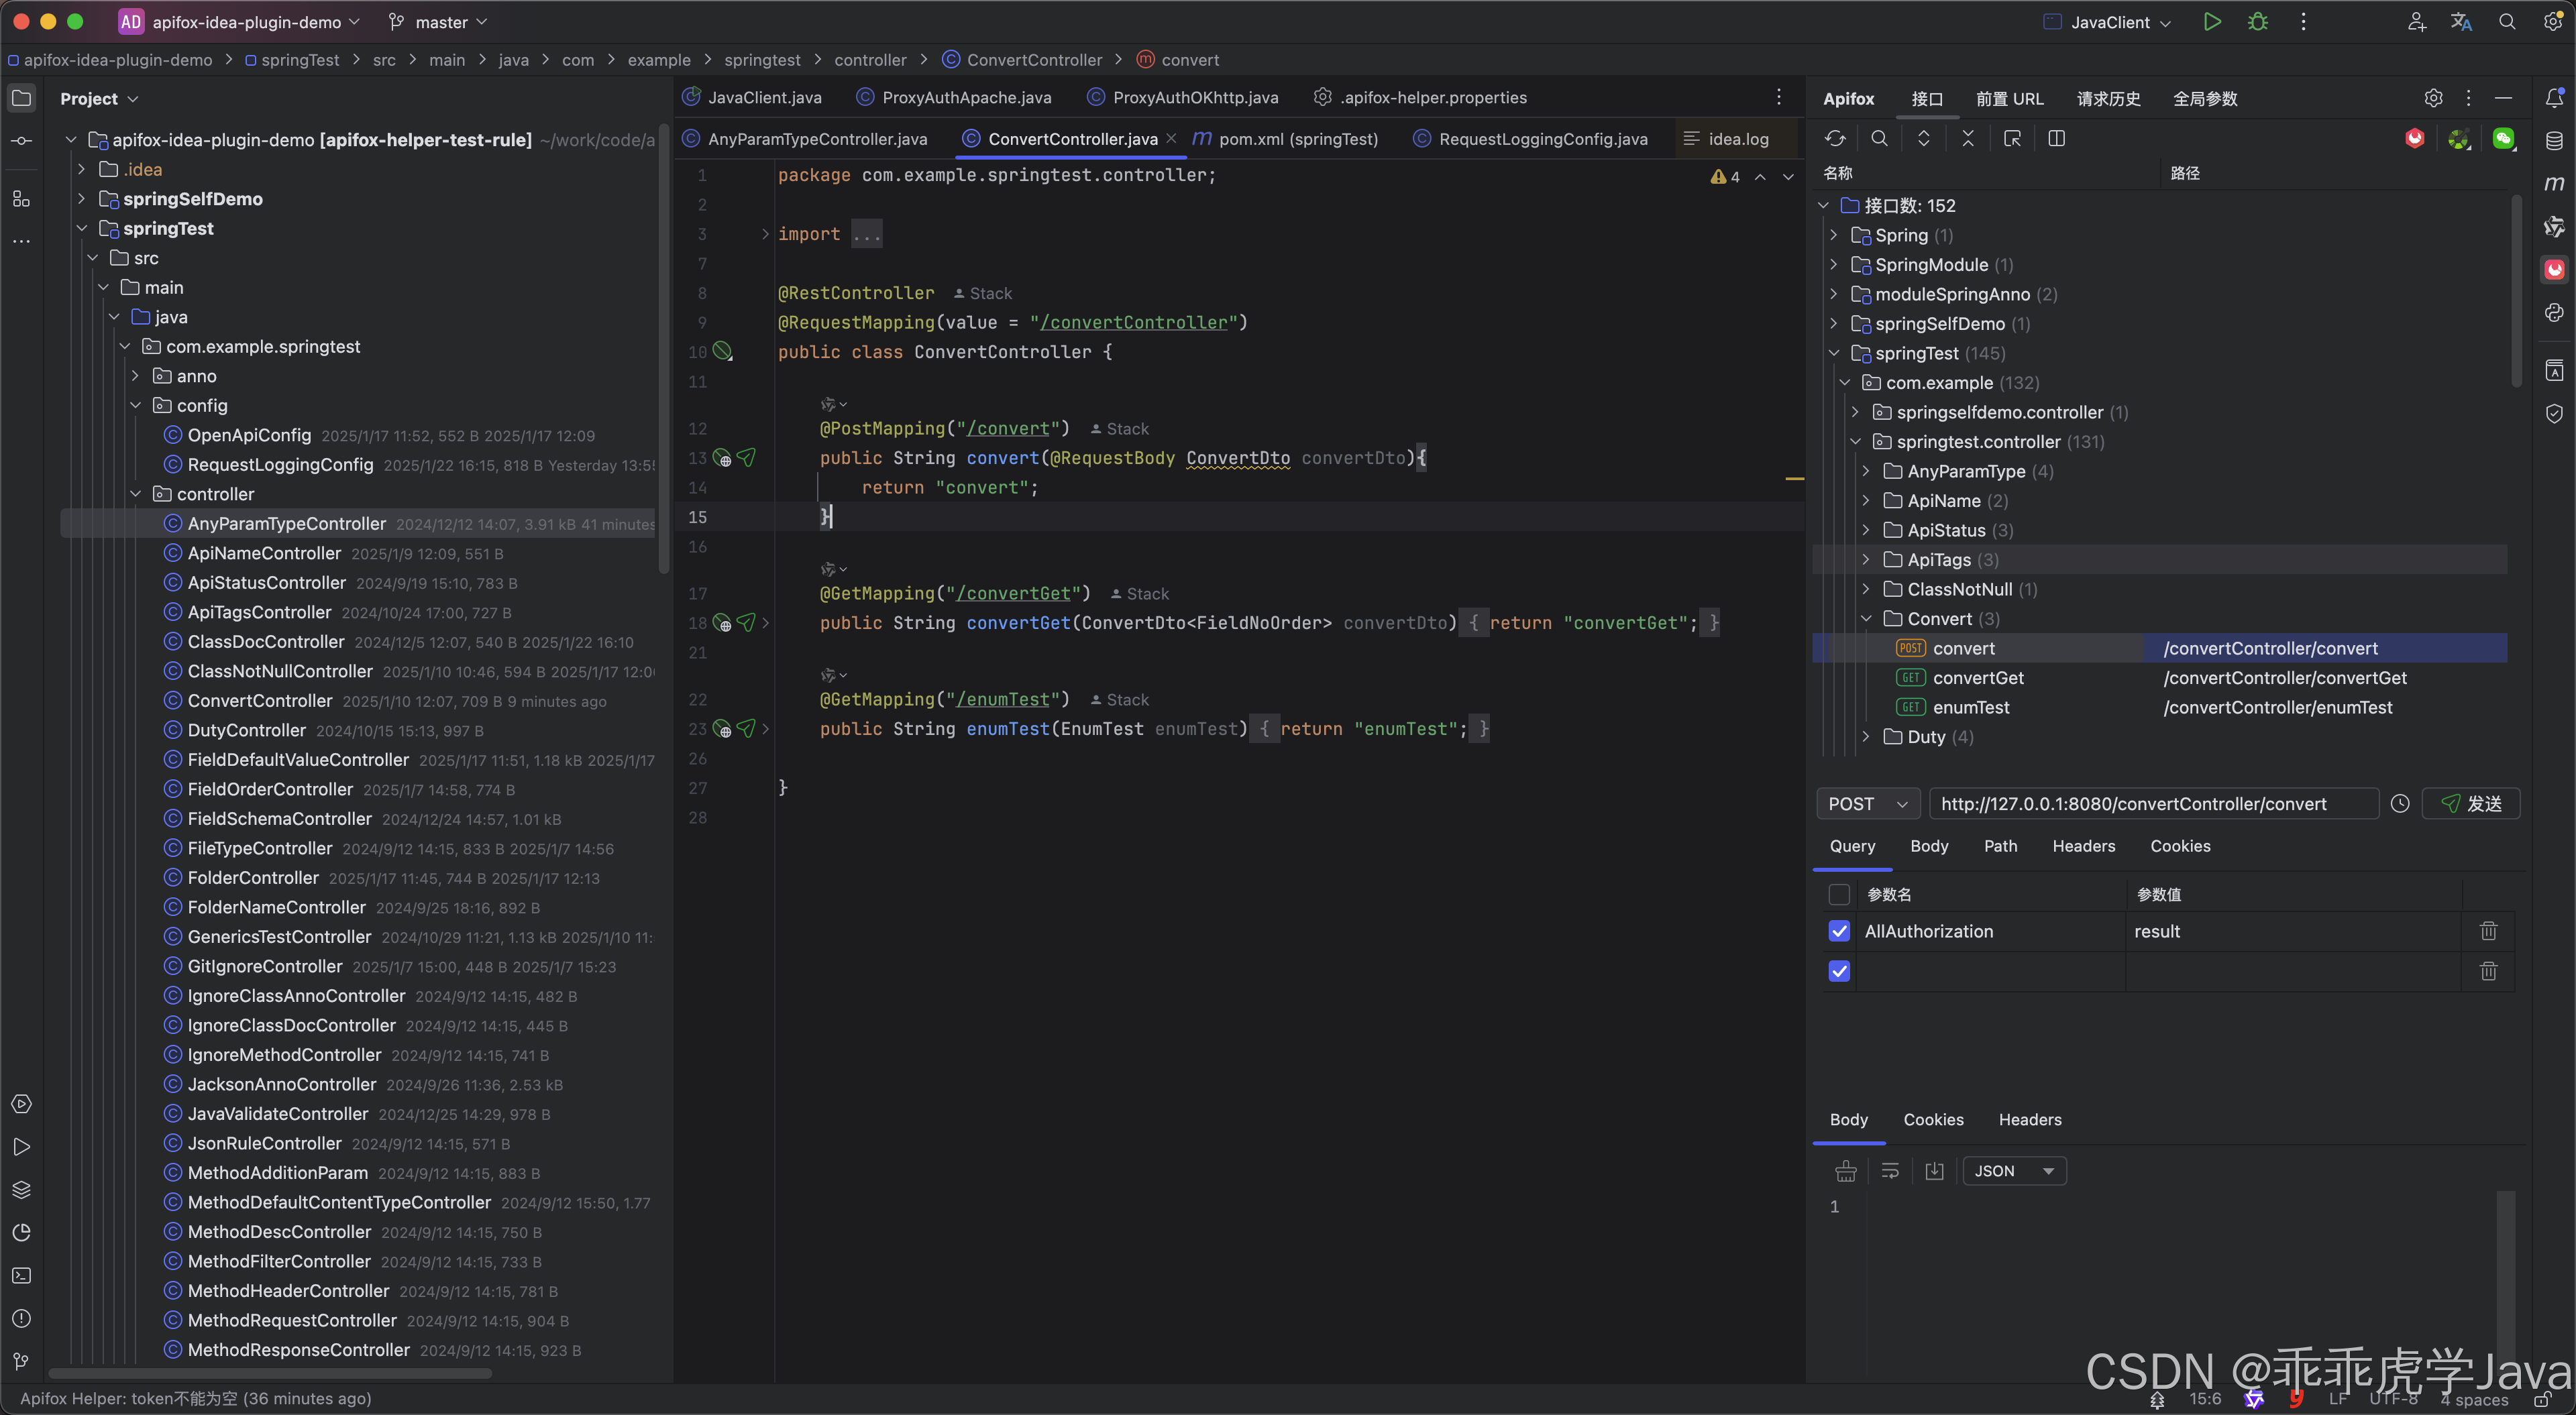This screenshot has width=2576, height=1415.
Task: Delete the AllAuthorization parameter row
Action: coord(2488,931)
